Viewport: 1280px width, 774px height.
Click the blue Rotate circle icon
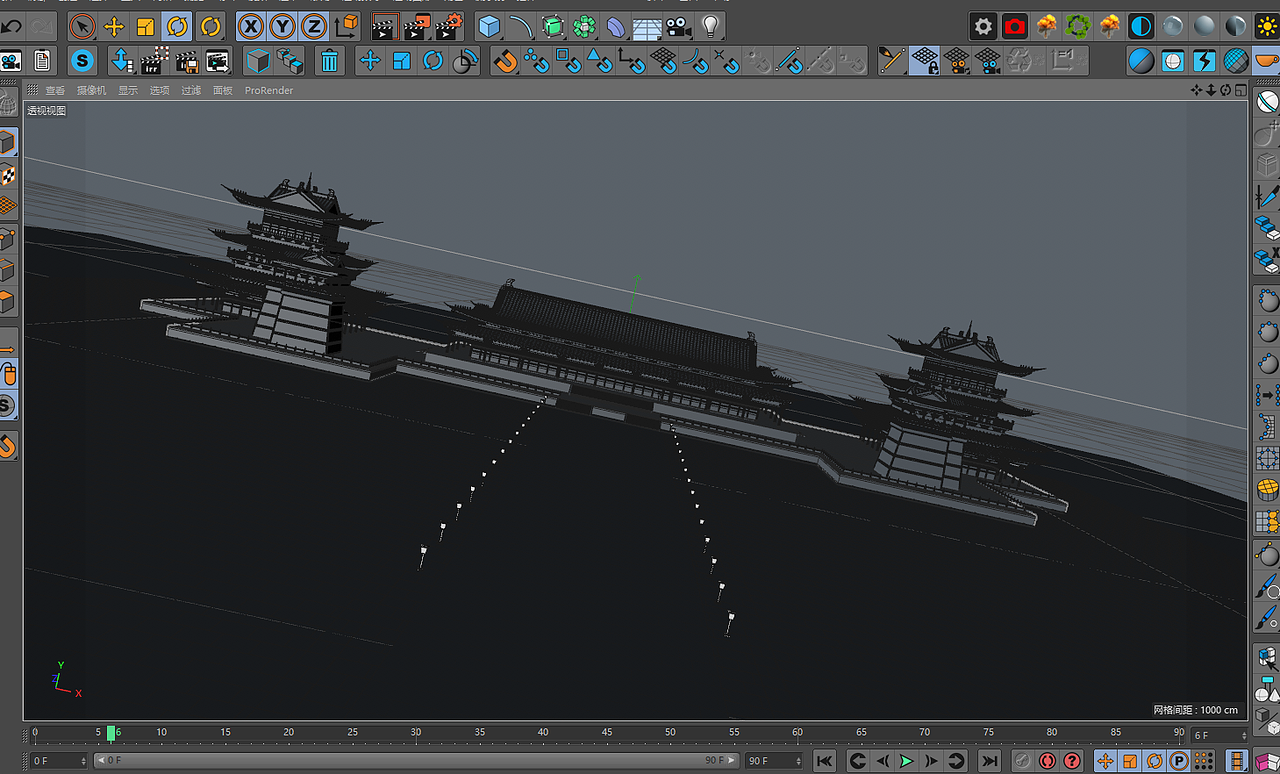pos(433,61)
